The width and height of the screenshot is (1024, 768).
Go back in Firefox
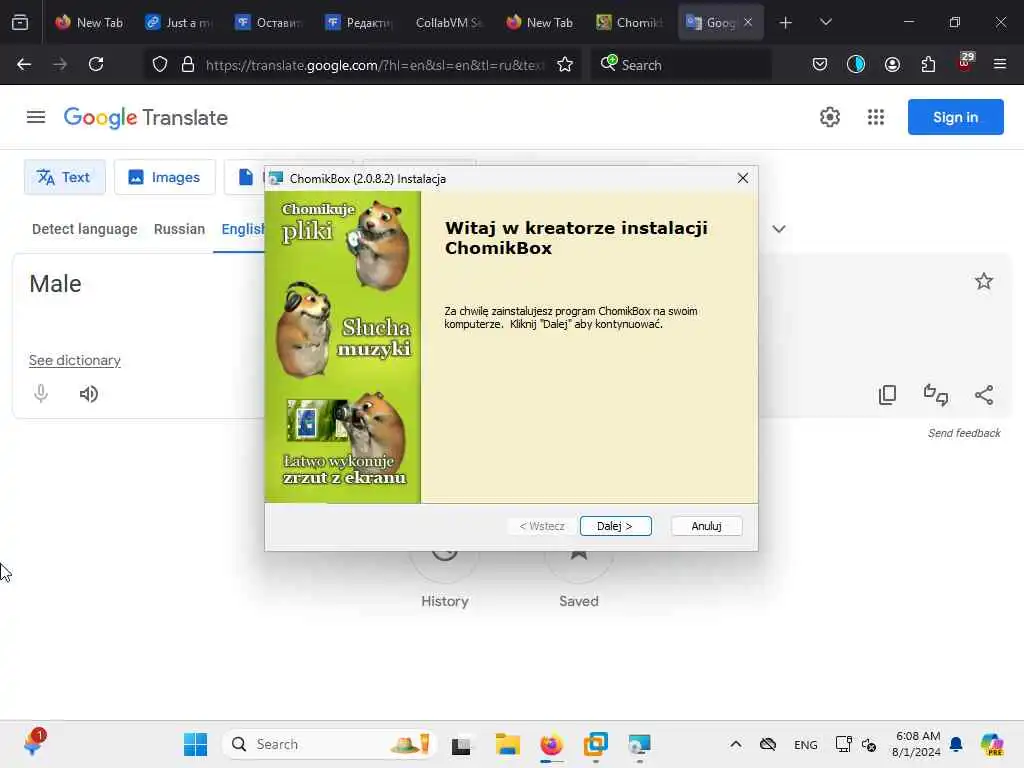(24, 64)
